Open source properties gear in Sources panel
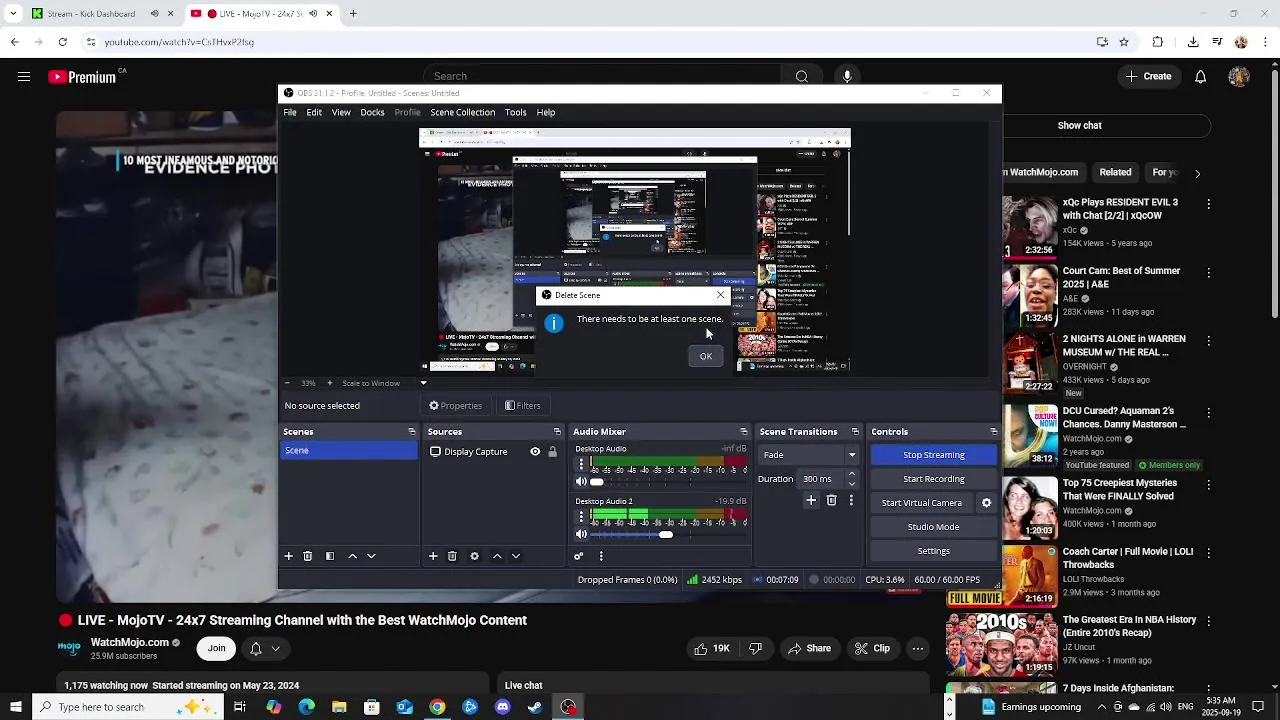The width and height of the screenshot is (1280, 720). pos(474,556)
